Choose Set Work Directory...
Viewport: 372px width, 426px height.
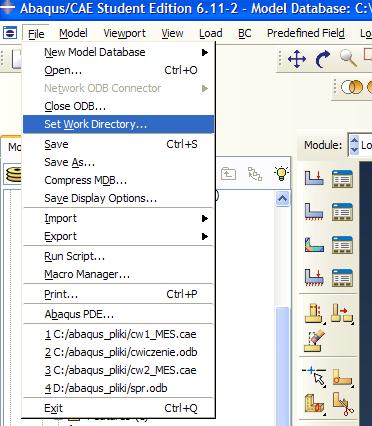tap(118, 124)
